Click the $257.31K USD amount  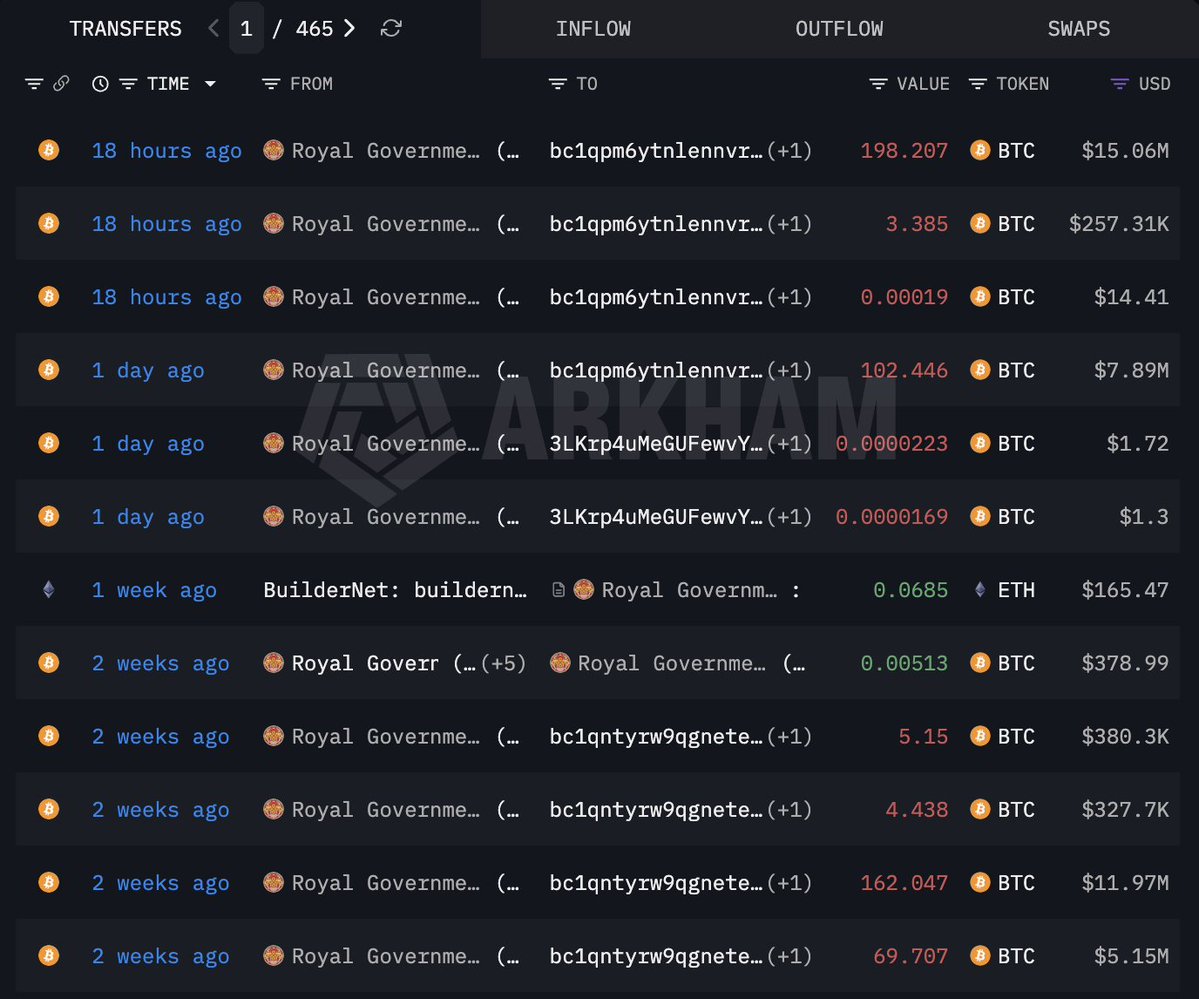coord(1119,223)
